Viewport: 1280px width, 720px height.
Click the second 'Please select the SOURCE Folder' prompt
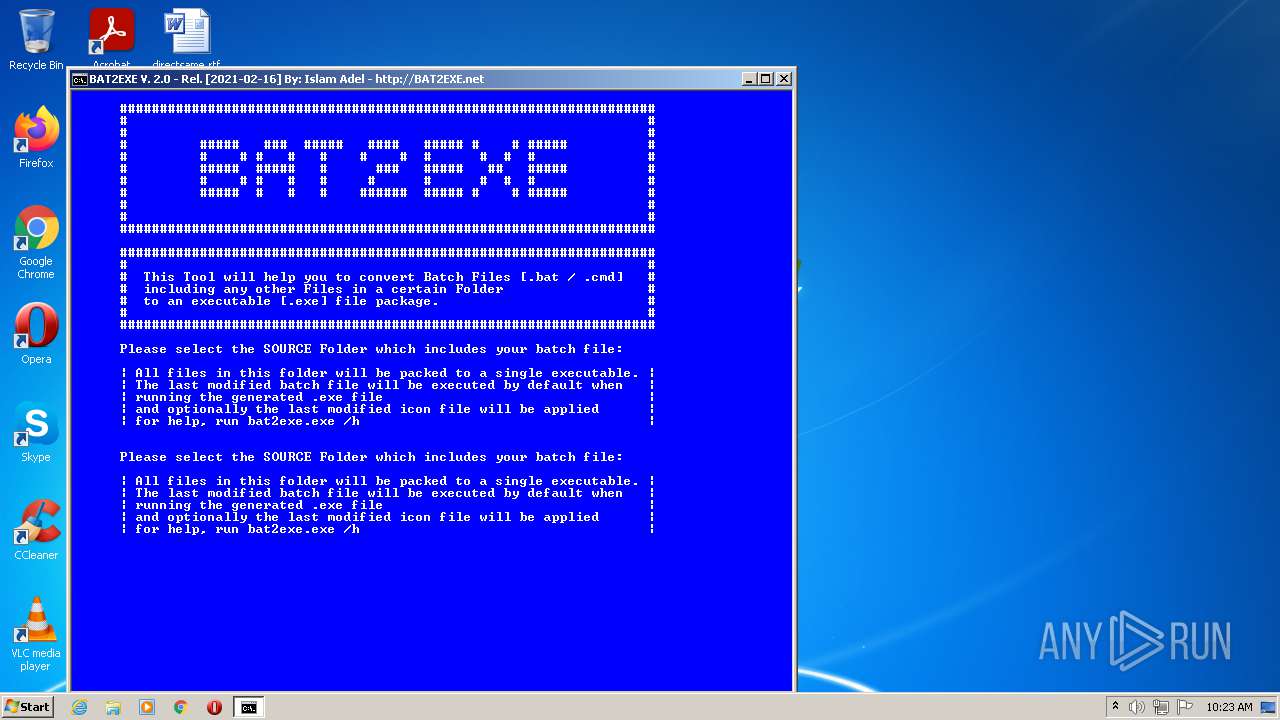(371, 457)
